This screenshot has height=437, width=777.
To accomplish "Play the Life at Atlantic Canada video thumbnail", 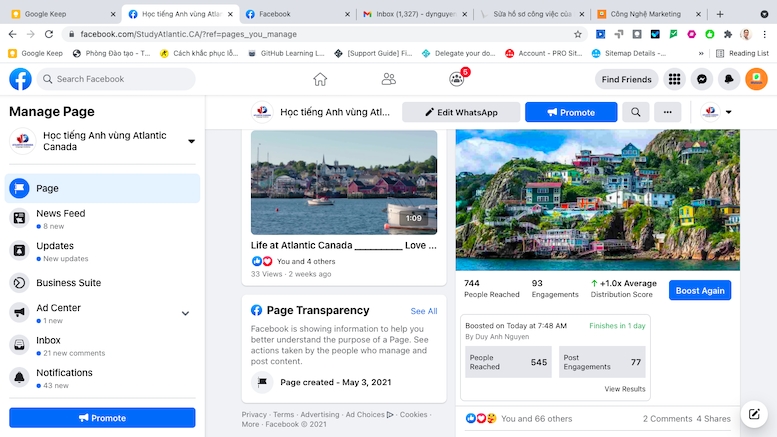I will 344,182.
